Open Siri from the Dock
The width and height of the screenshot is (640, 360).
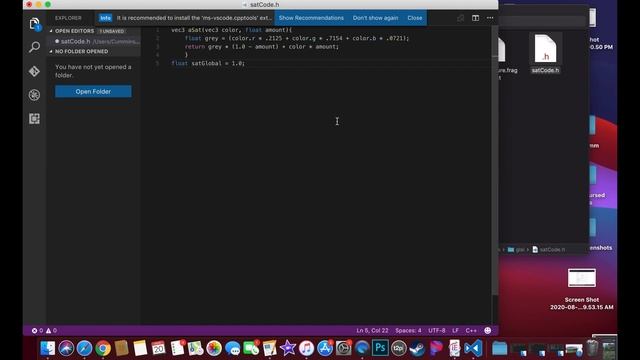click(x=66, y=348)
